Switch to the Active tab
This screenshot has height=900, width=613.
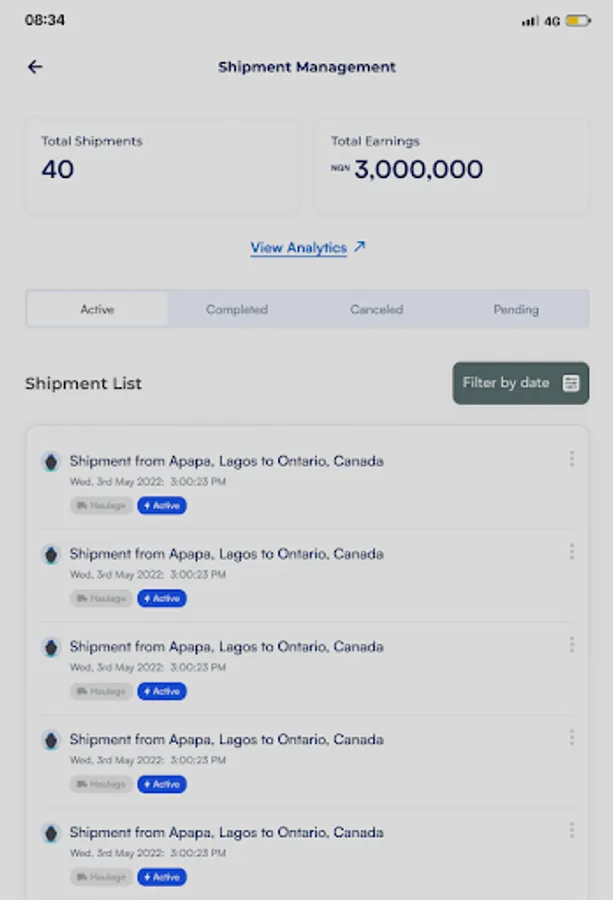point(97,310)
